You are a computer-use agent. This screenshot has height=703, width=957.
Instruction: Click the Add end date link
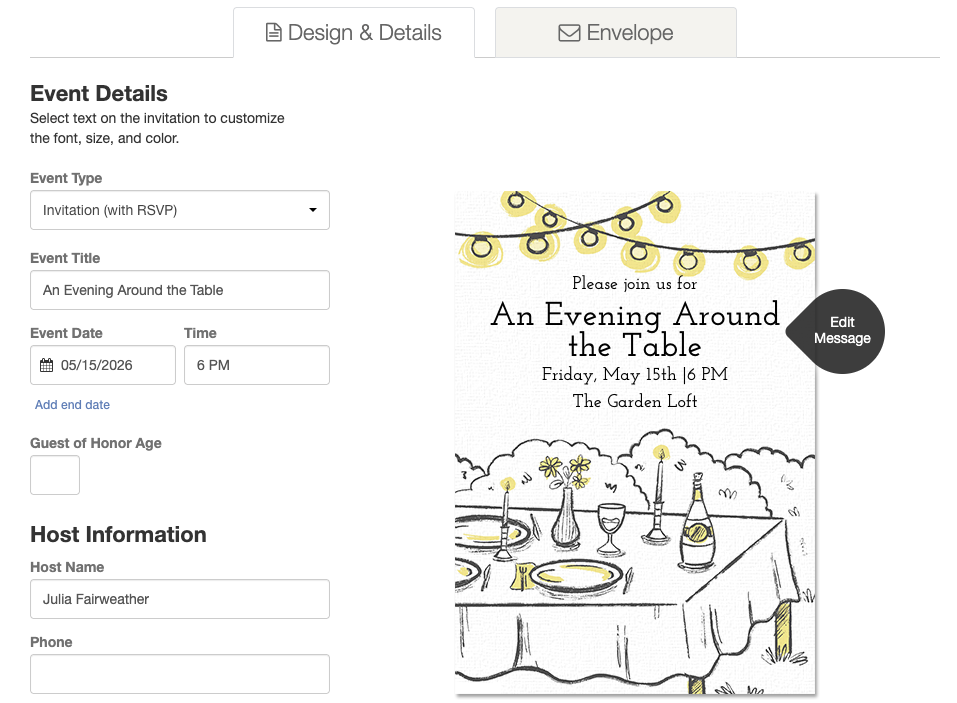coord(72,405)
